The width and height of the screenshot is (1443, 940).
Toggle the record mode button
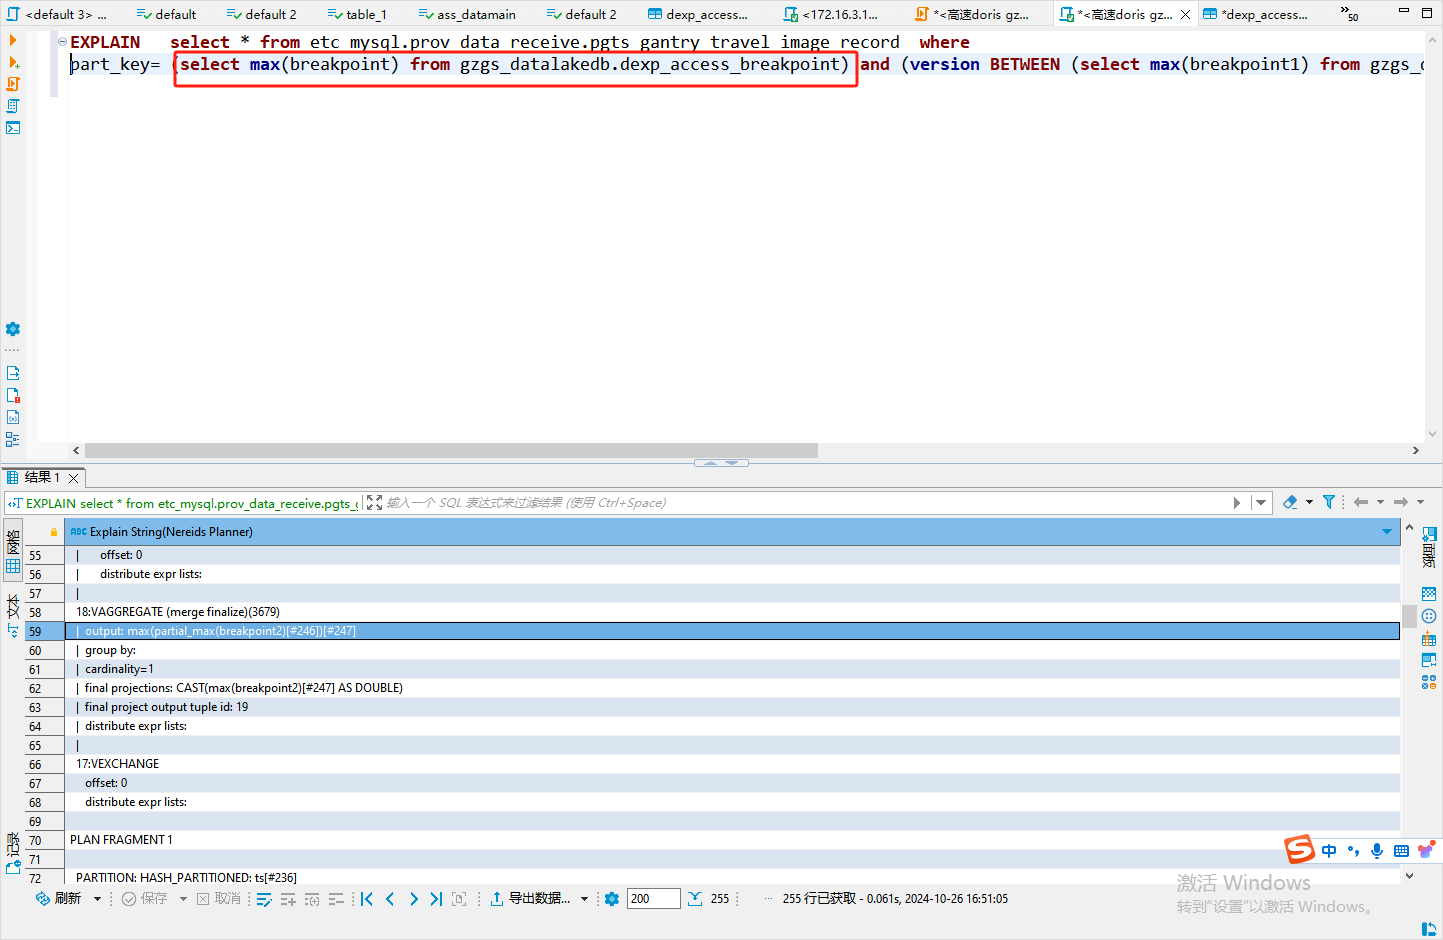pos(13,853)
